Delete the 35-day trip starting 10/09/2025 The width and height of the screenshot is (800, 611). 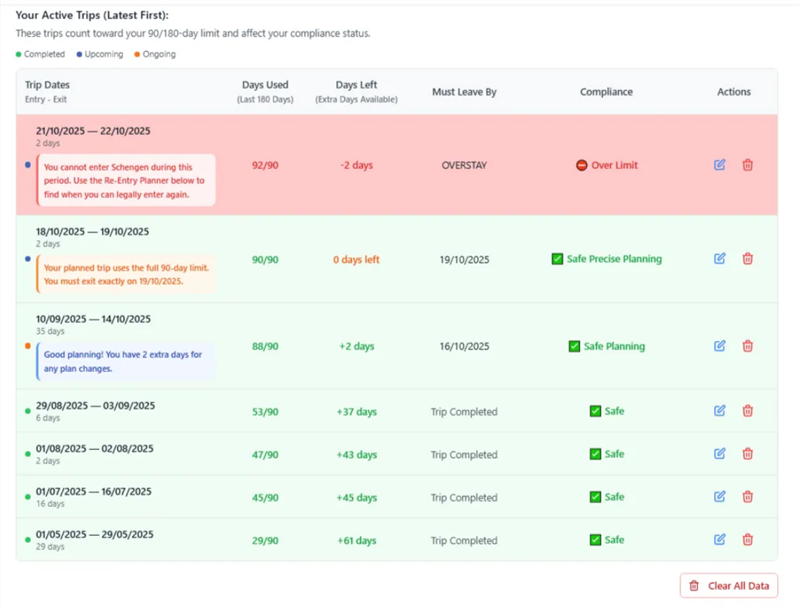(747, 346)
